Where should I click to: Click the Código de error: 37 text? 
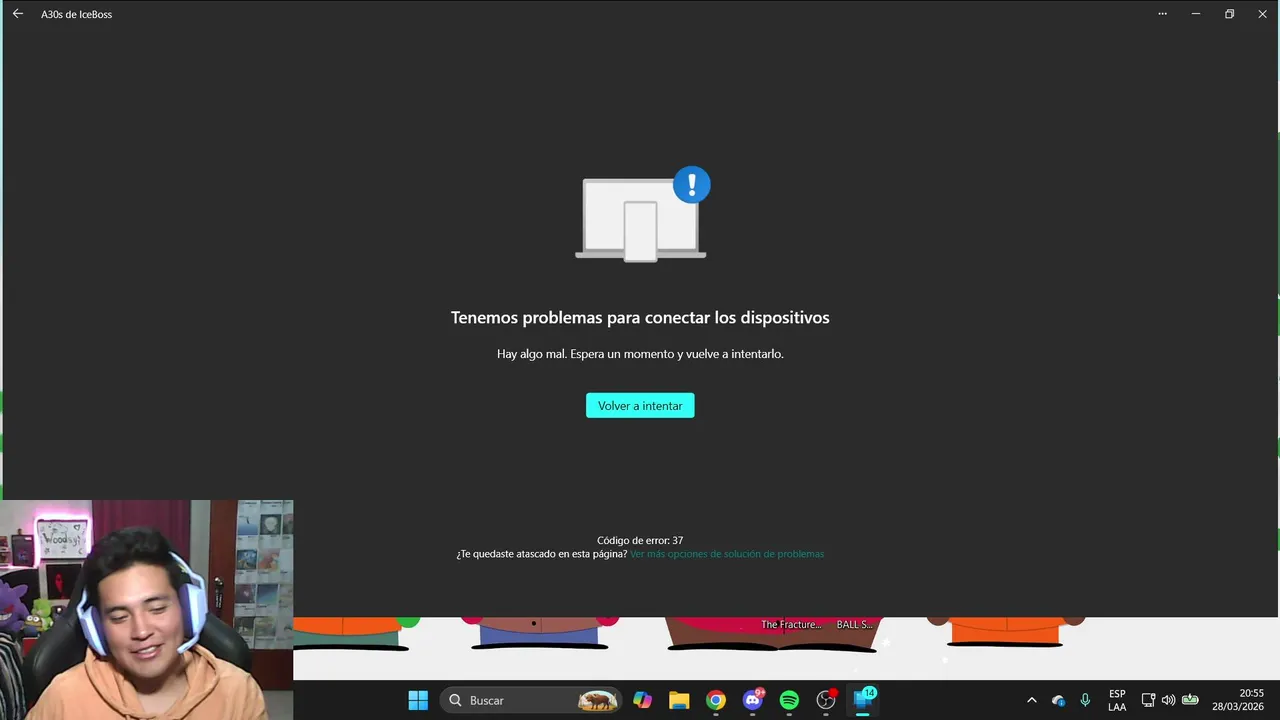tap(640, 540)
